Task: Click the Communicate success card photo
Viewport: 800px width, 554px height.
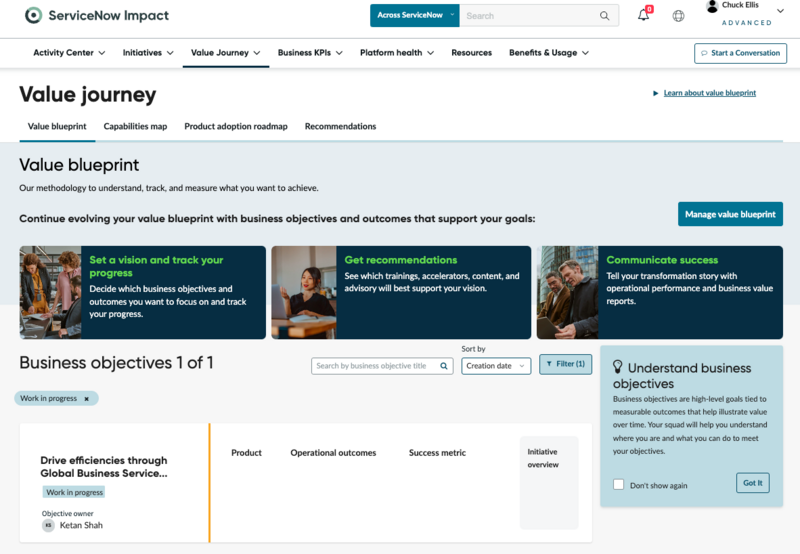Action: pyautogui.click(x=567, y=292)
